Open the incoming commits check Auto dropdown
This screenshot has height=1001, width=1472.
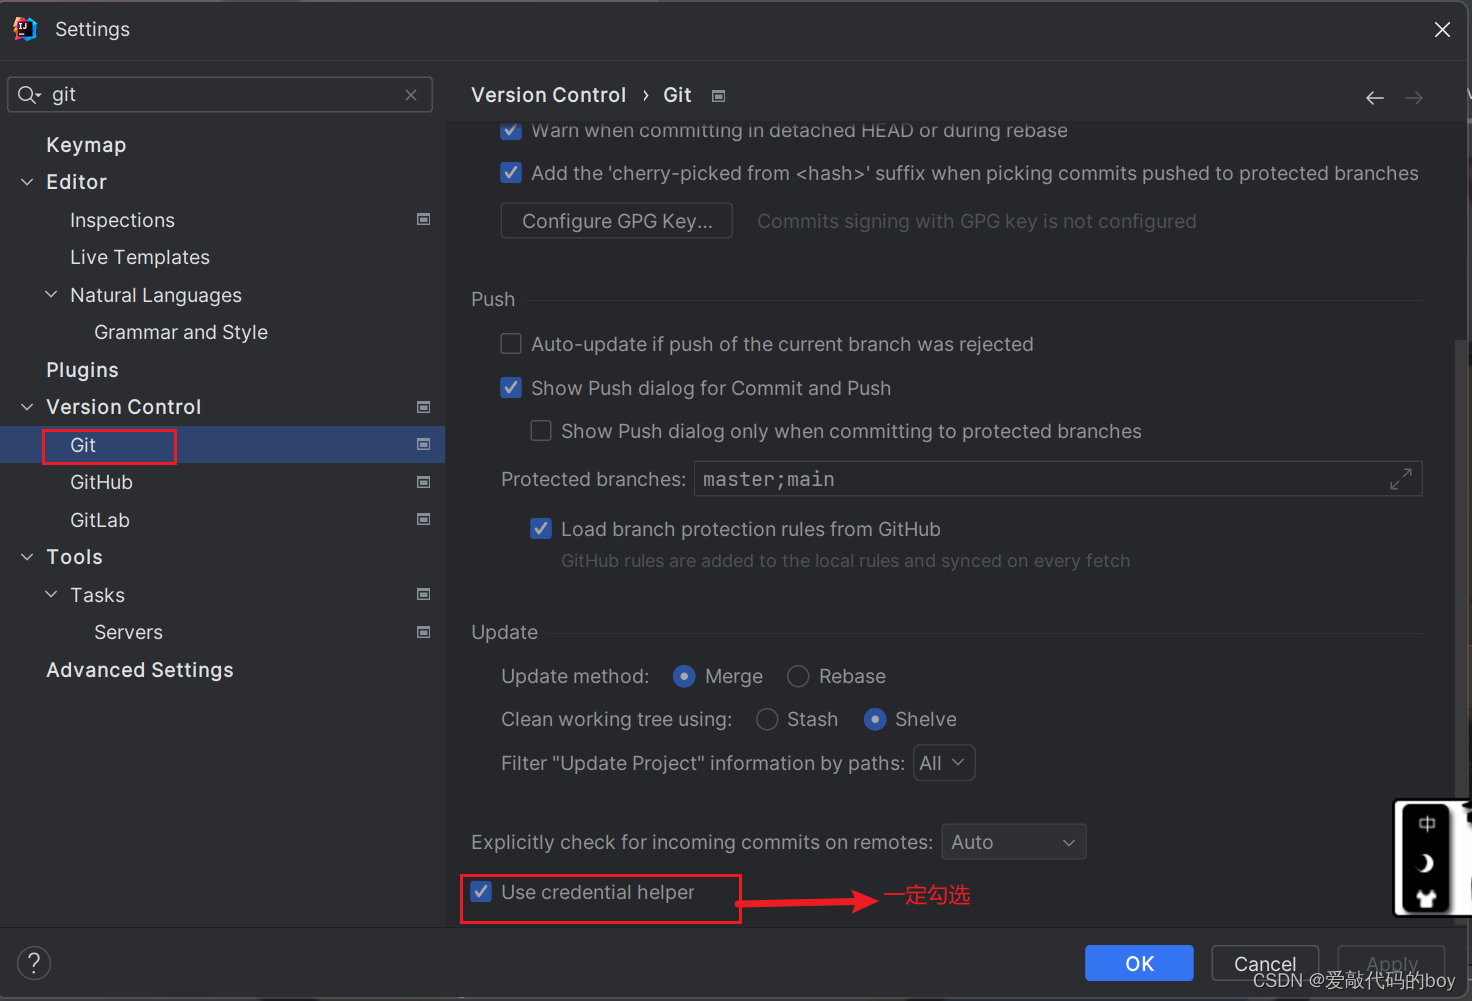[1014, 842]
